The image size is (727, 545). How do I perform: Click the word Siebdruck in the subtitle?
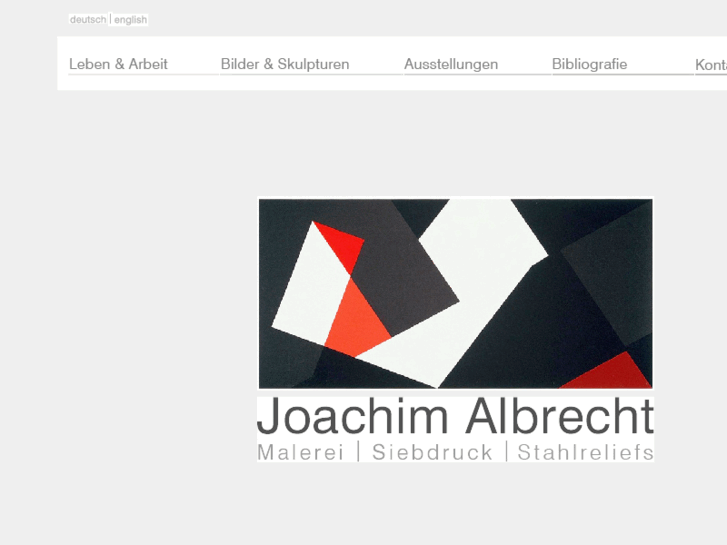(x=432, y=453)
